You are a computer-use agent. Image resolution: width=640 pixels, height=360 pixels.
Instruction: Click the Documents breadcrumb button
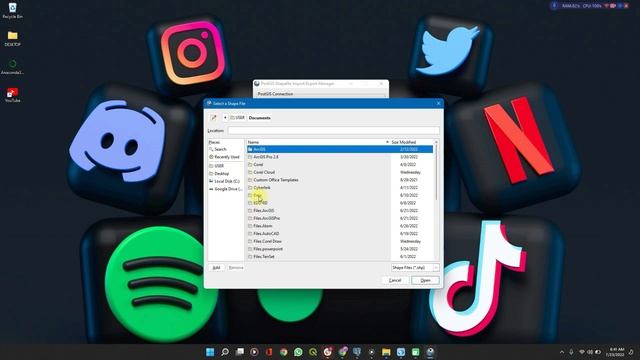(x=260, y=118)
